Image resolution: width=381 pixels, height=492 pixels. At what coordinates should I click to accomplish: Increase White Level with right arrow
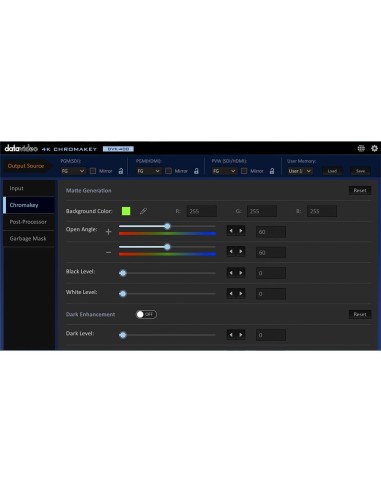(x=241, y=293)
